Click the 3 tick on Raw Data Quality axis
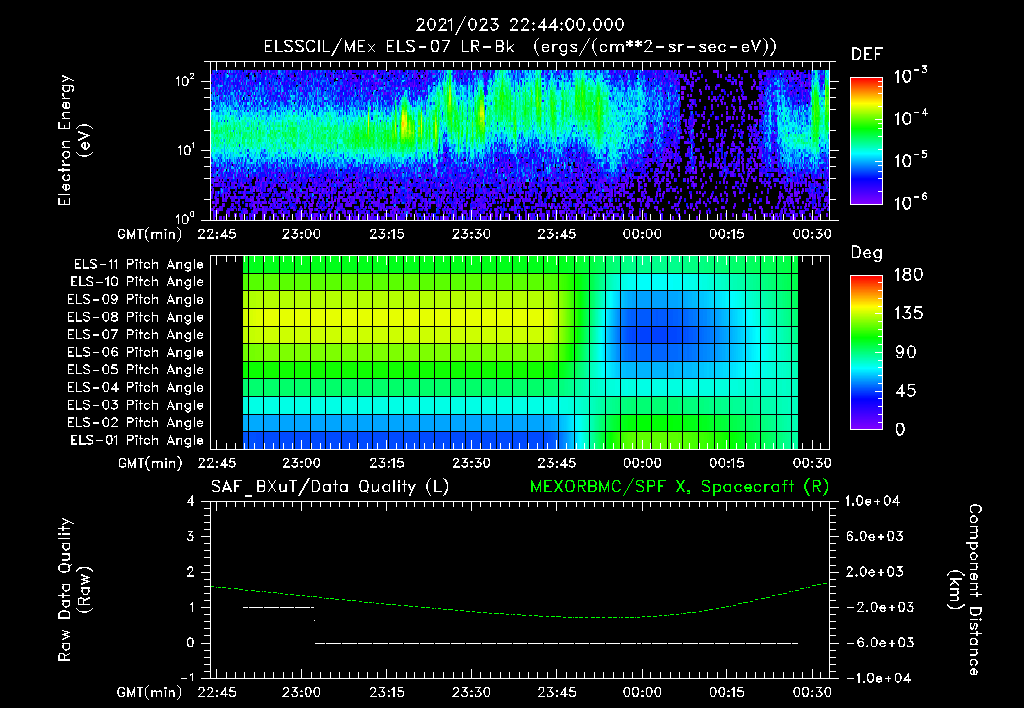This screenshot has width=1024, height=708. (x=191, y=536)
